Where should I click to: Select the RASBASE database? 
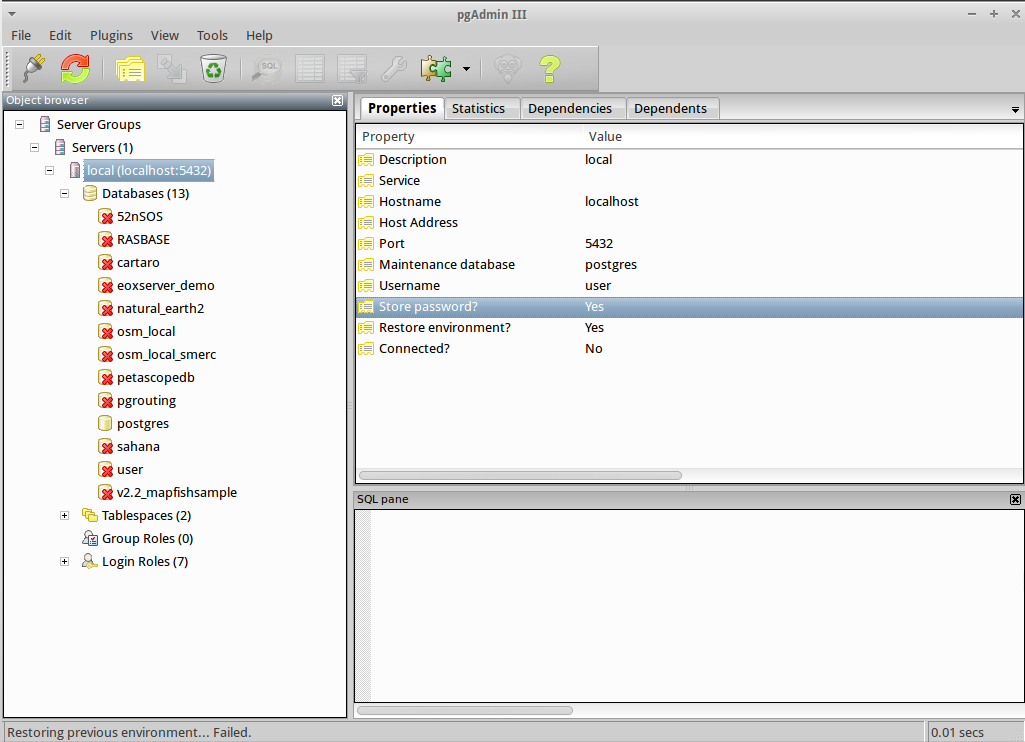tap(143, 239)
